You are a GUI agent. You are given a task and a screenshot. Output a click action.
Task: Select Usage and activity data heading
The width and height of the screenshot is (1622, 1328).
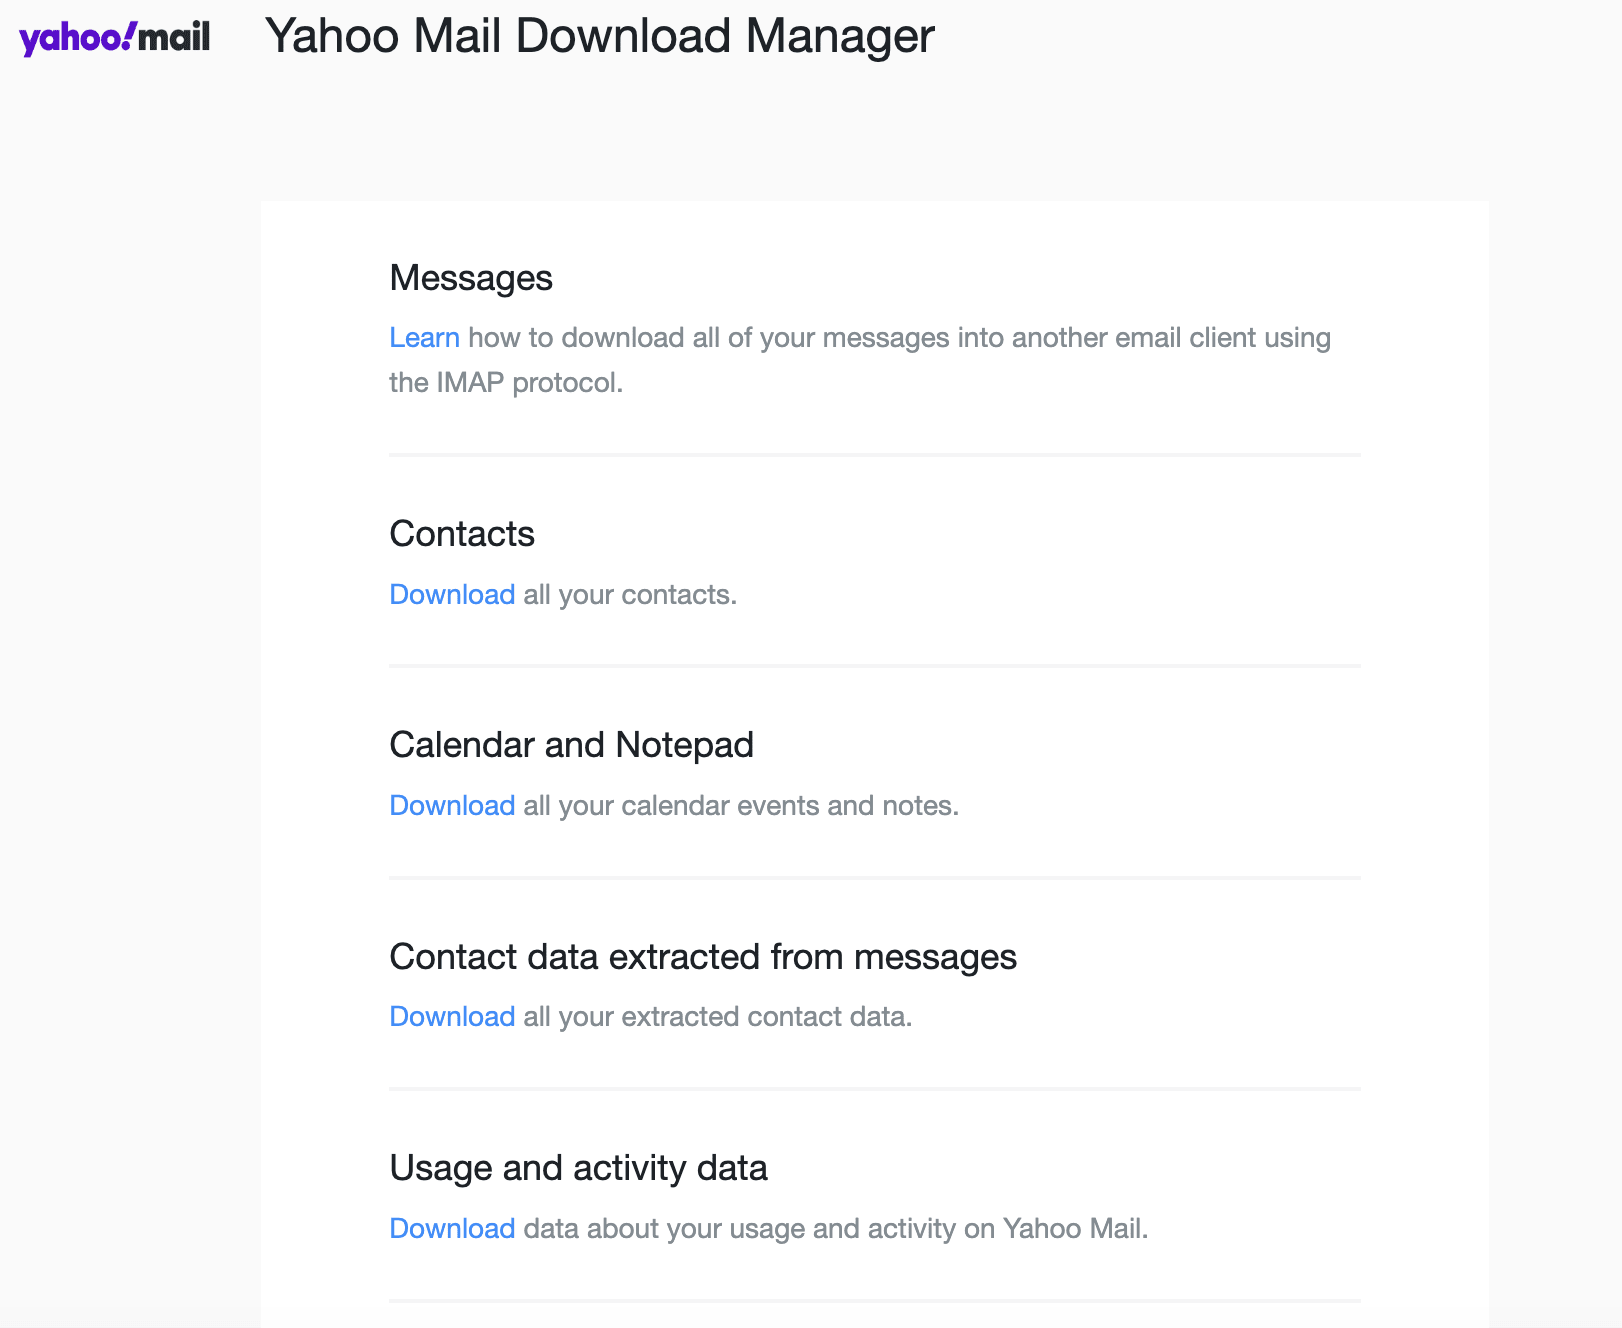click(x=578, y=1168)
